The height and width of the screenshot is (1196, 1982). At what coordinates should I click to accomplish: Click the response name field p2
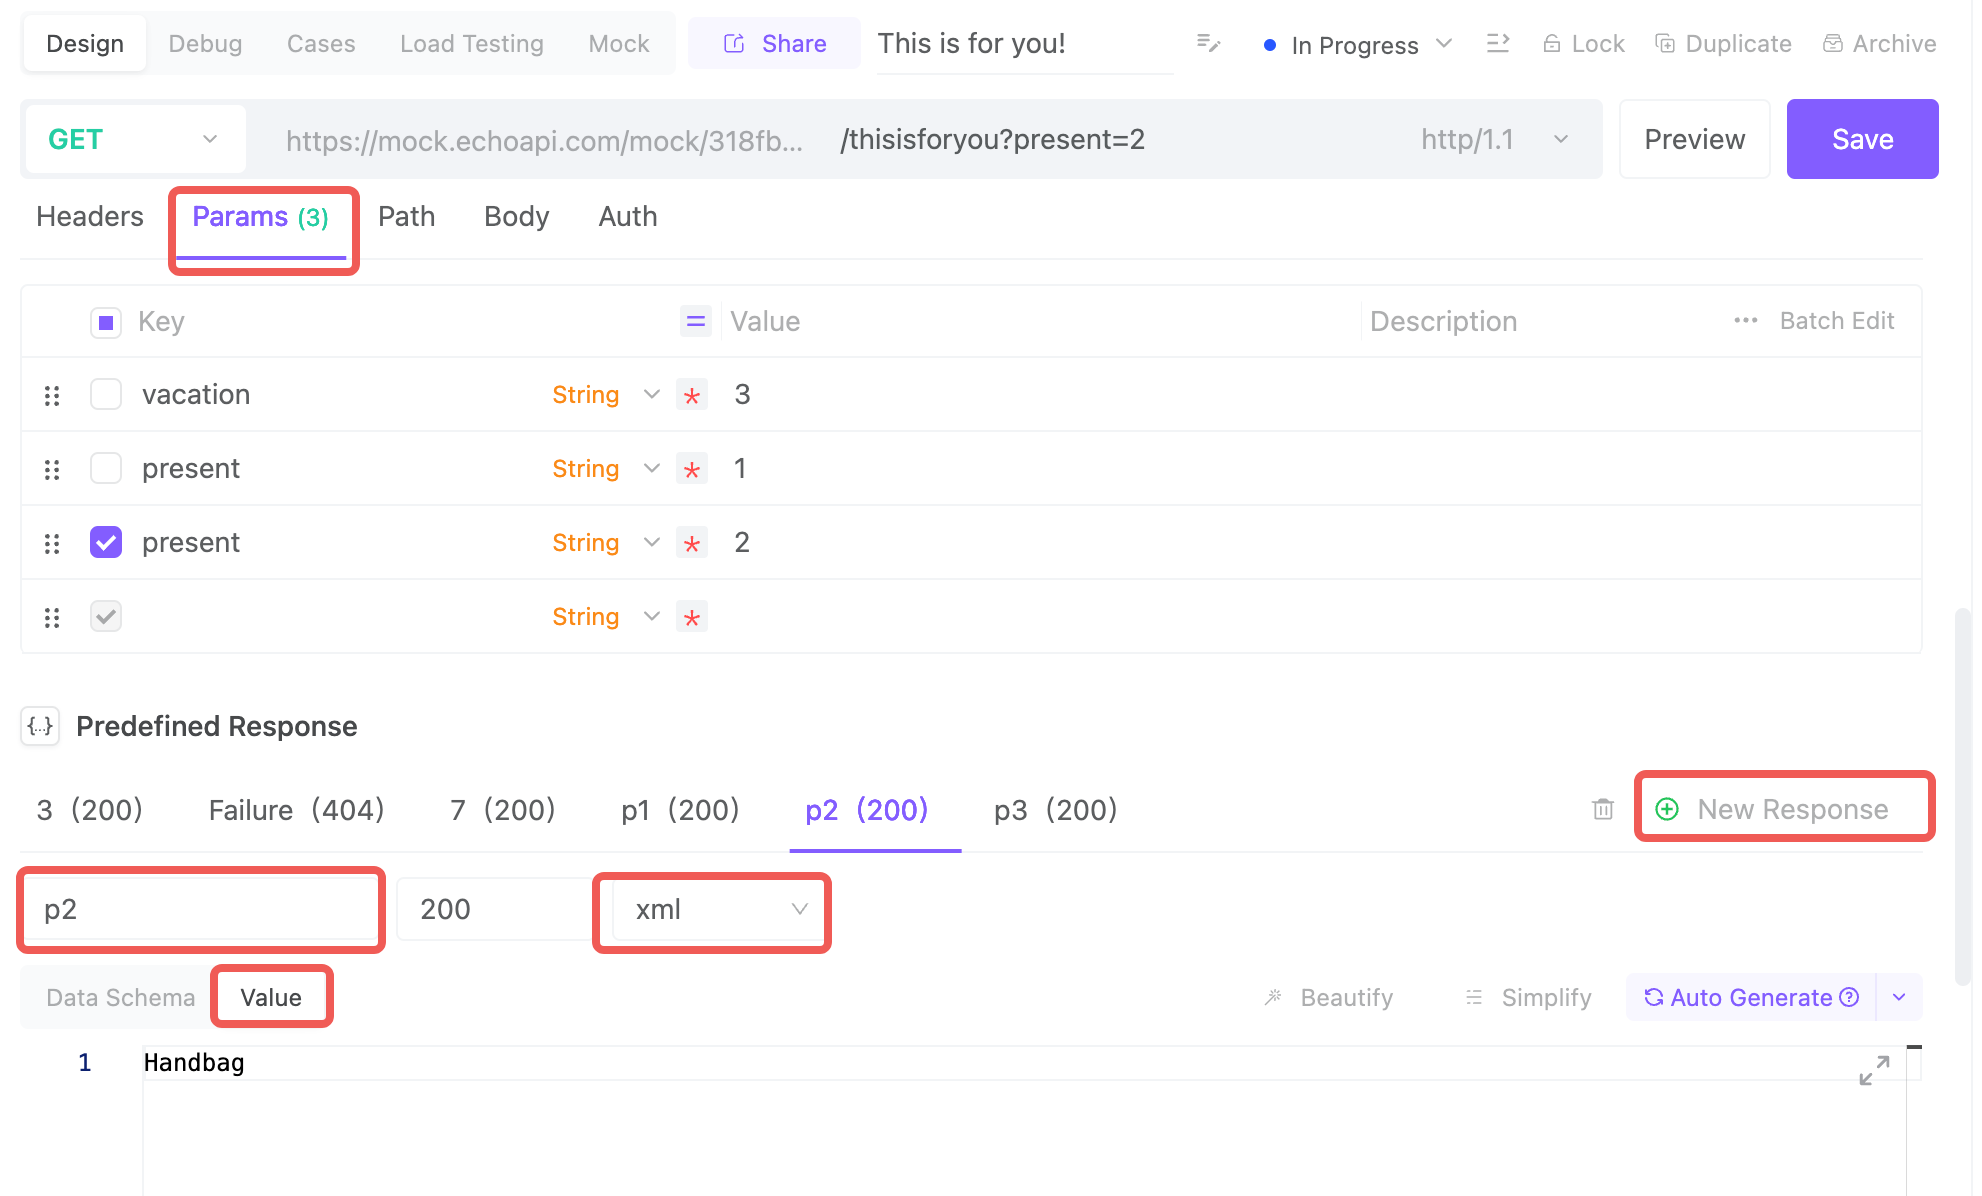(201, 909)
